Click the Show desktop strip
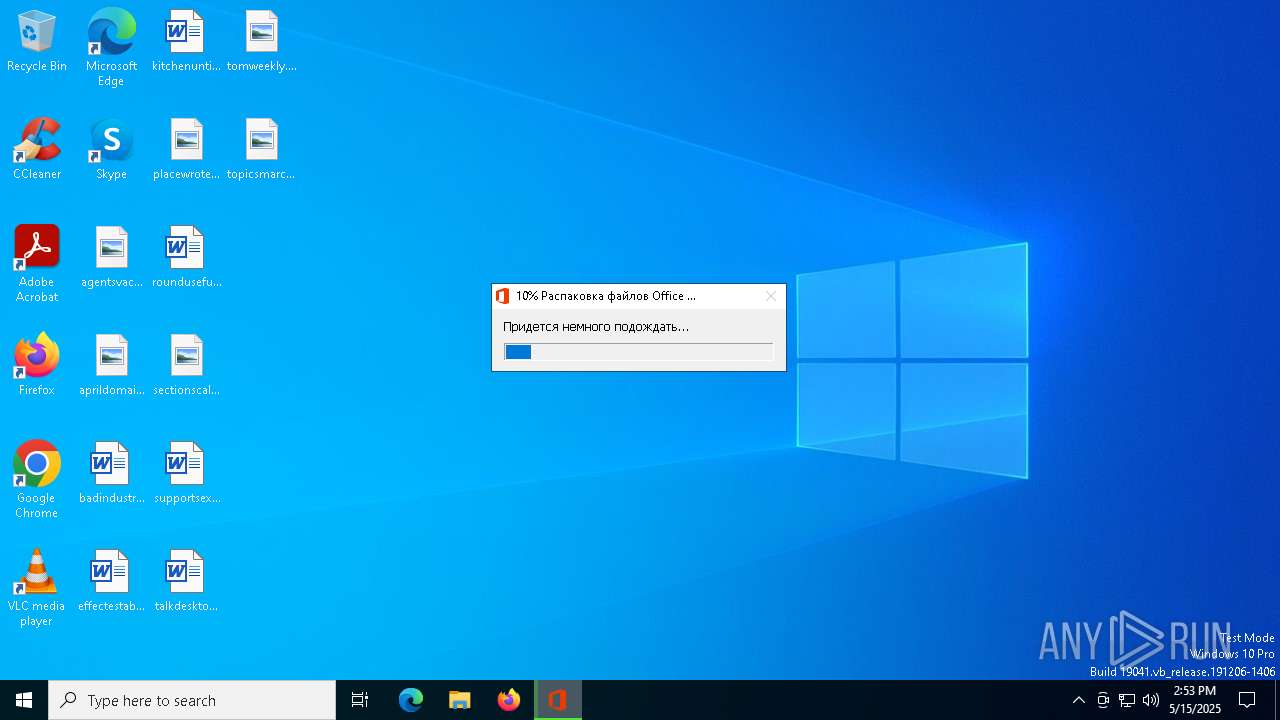The image size is (1280, 720). click(1277, 700)
